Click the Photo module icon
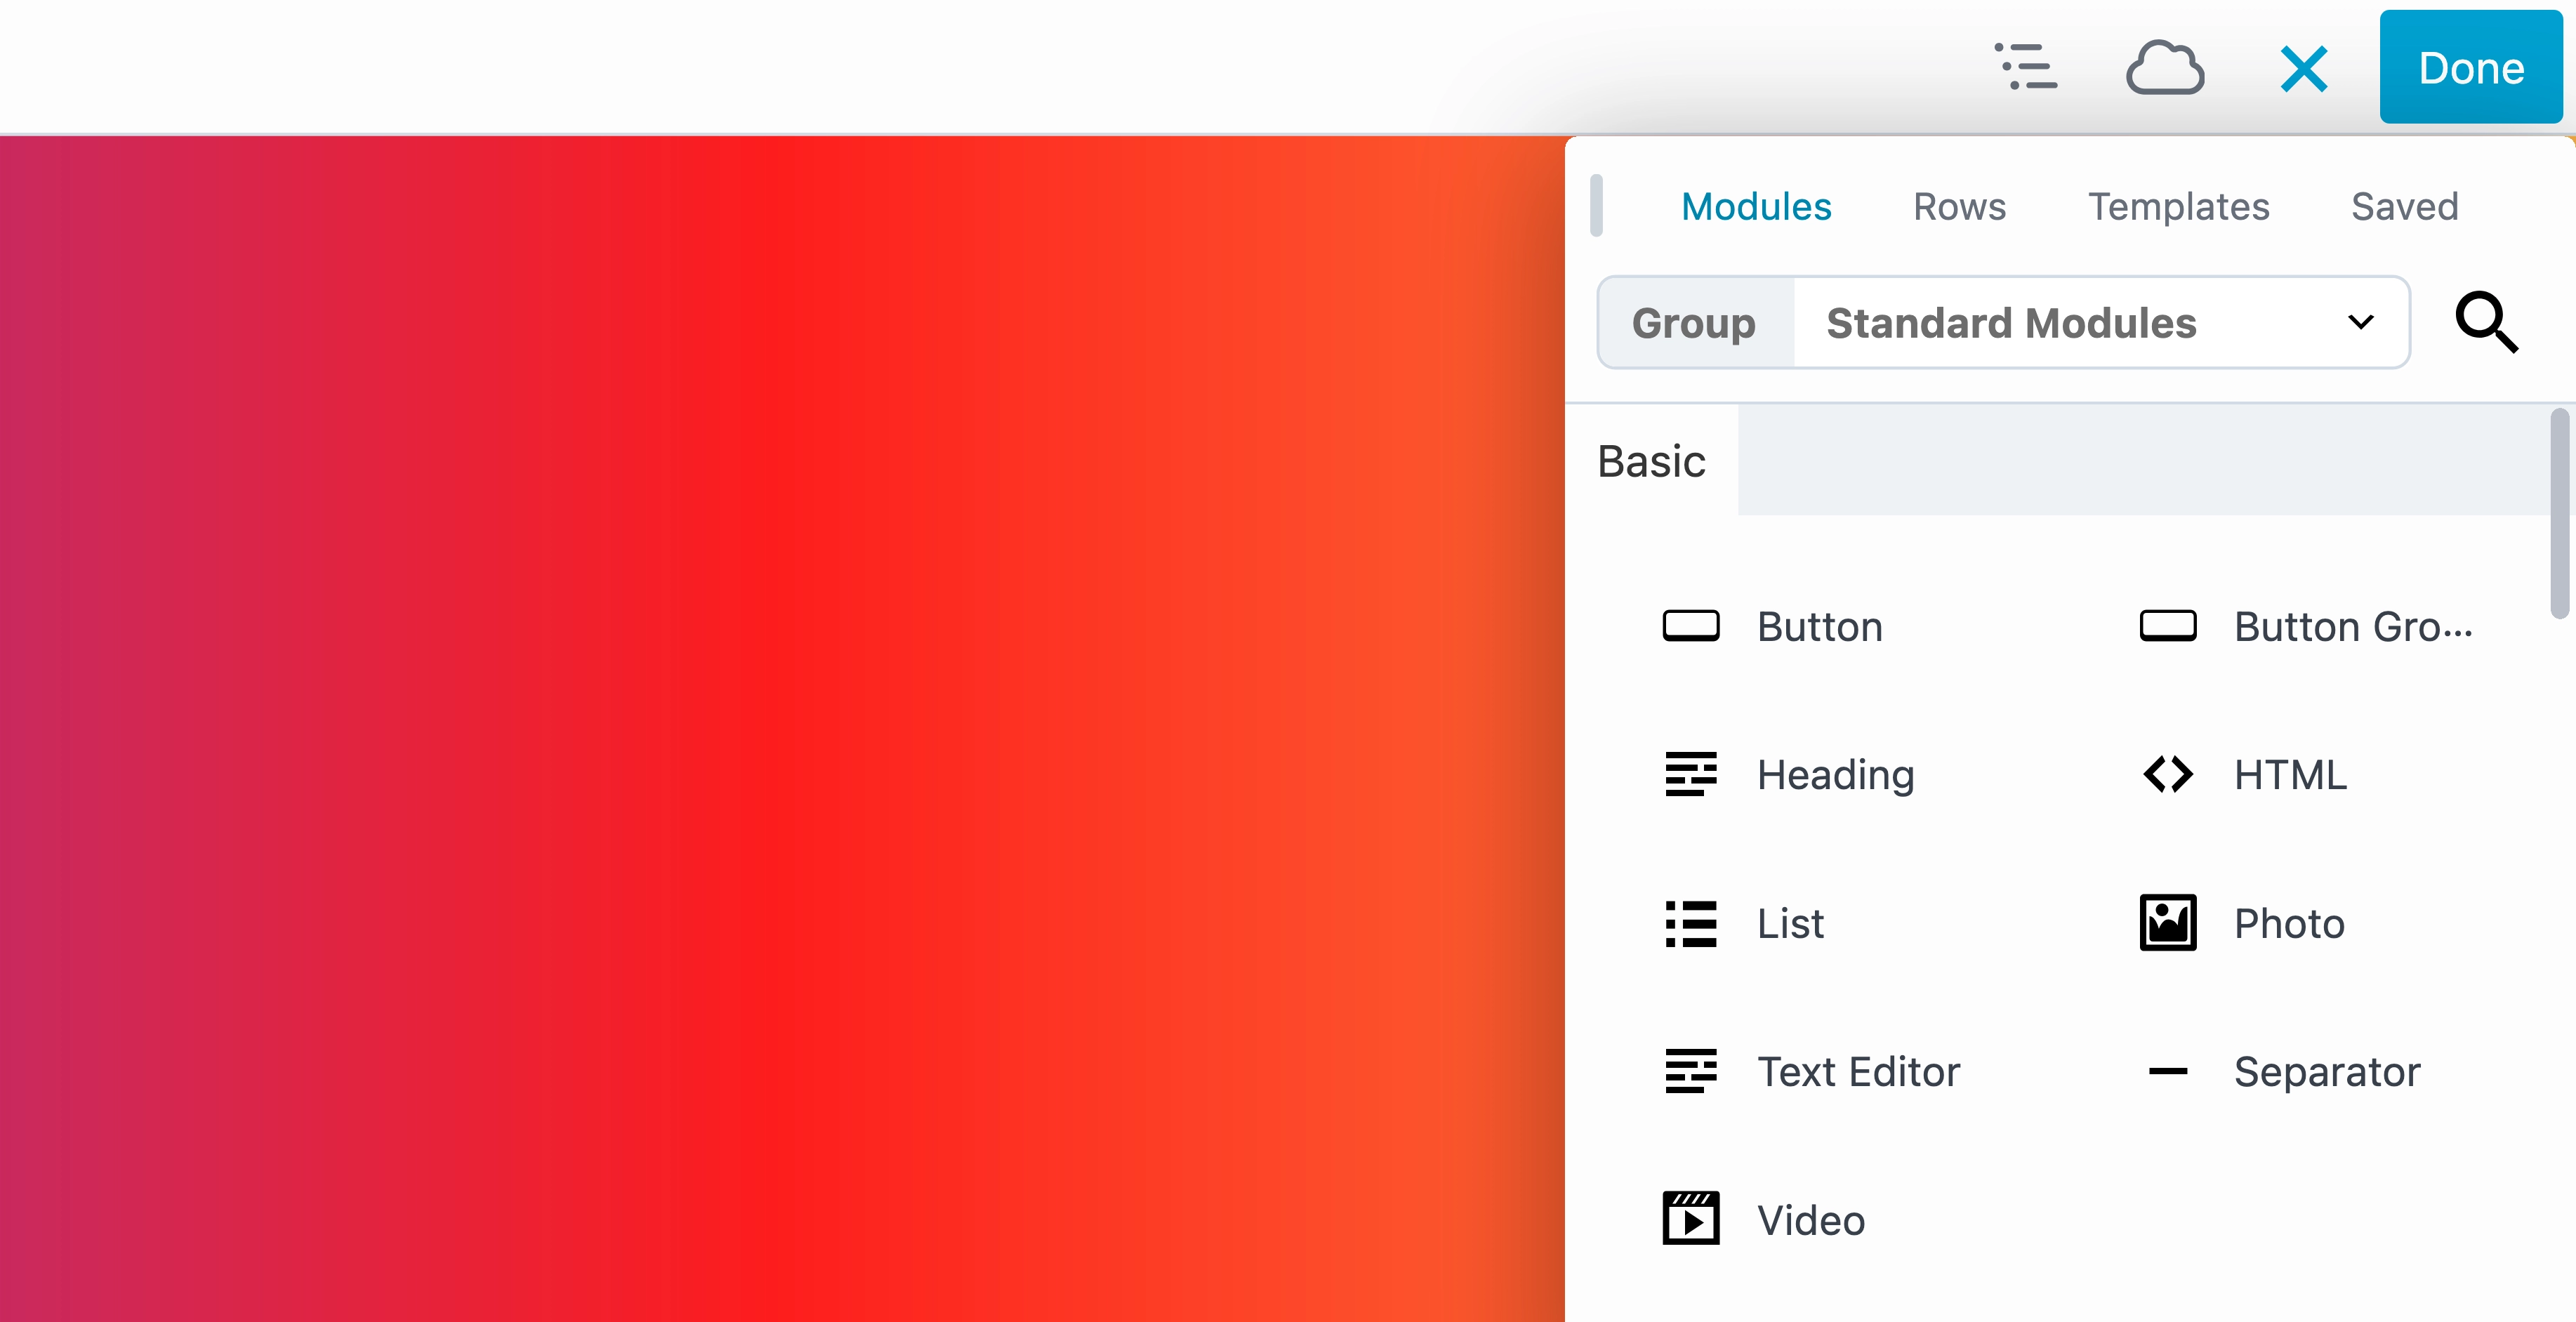The width and height of the screenshot is (2576, 1322). click(2168, 923)
